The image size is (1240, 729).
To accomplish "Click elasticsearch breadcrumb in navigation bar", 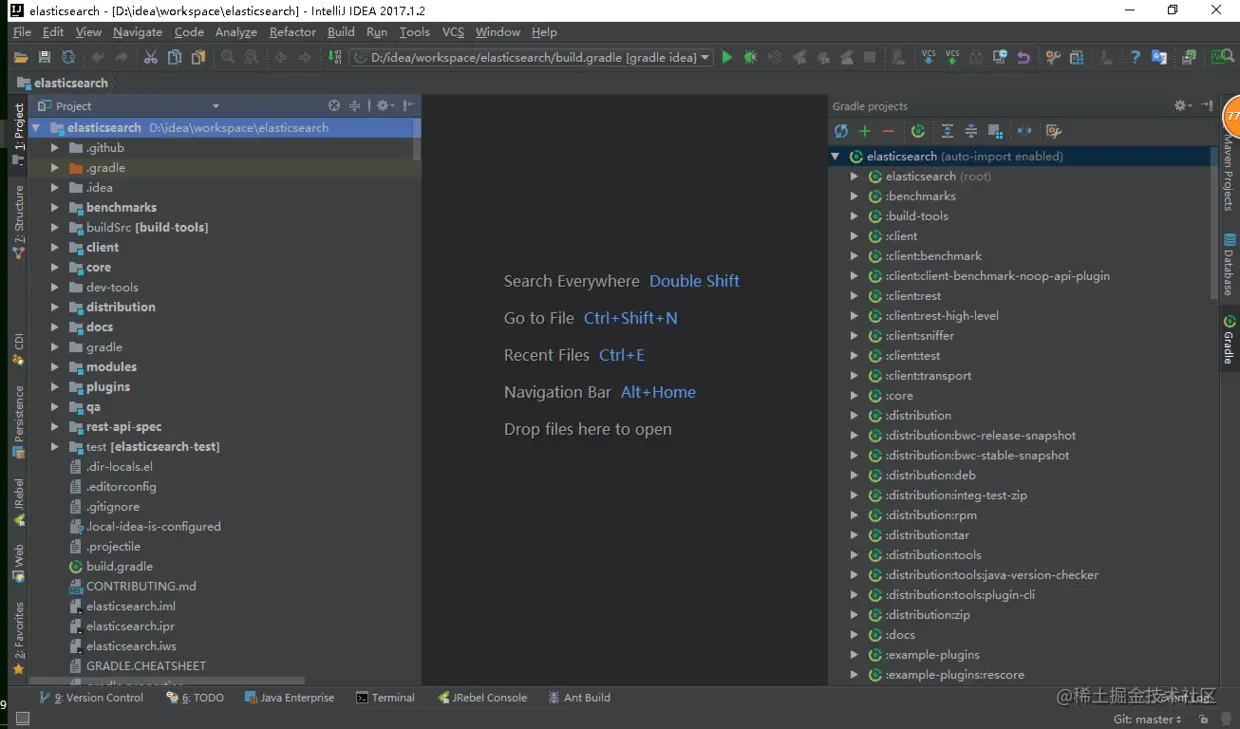I will point(62,83).
